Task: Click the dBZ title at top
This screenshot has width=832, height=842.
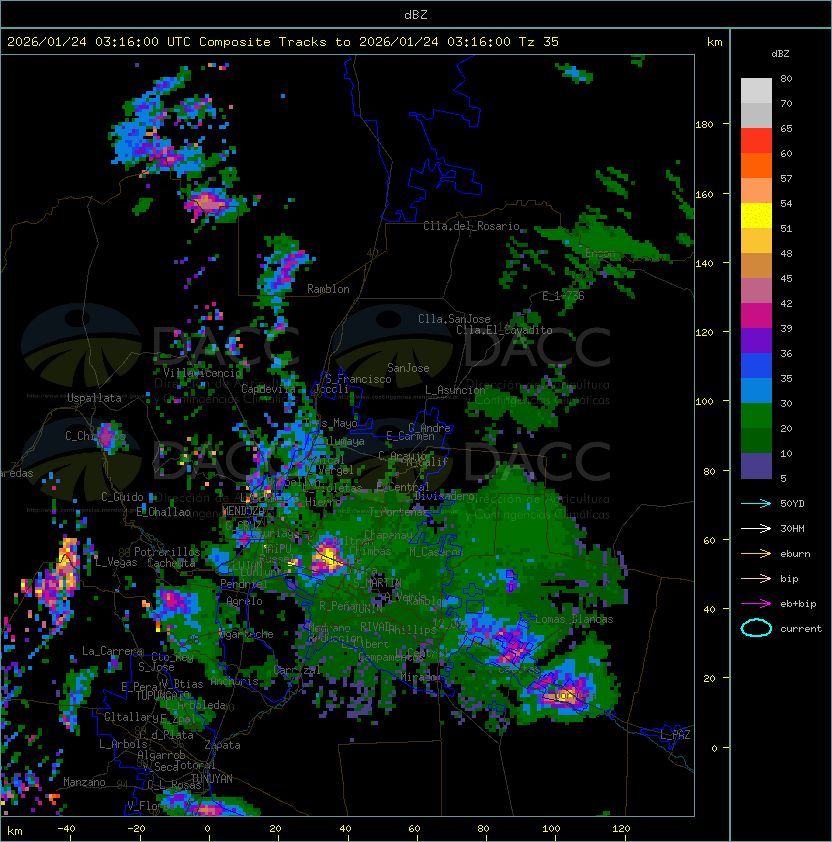Action: click(x=416, y=15)
